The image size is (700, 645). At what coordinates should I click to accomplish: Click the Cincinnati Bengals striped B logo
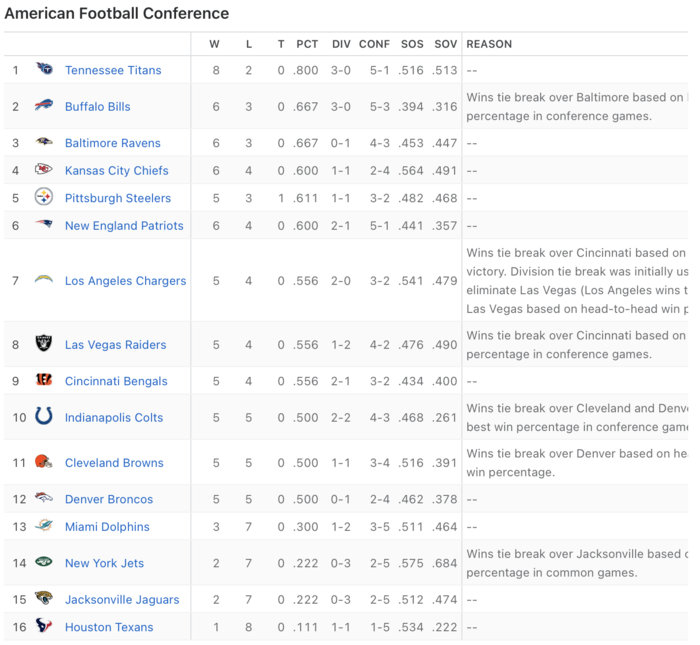[44, 380]
